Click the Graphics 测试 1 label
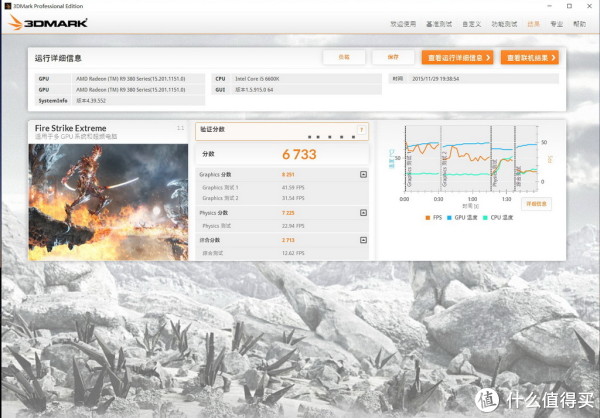Screen dimensions: 600x418 (x=220, y=188)
